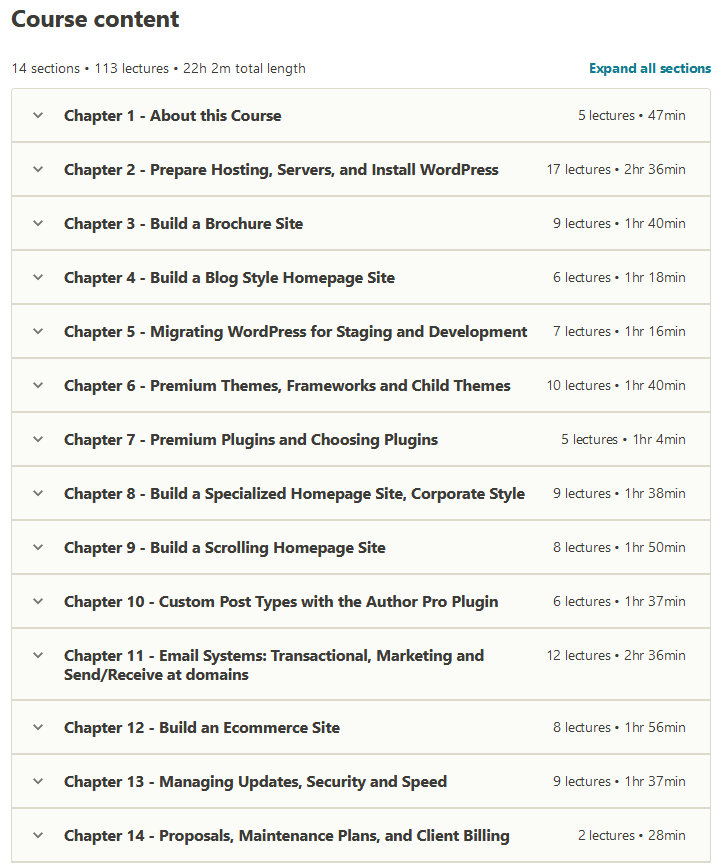Open Chapter 12 - Build an Ecommerce Site title
This screenshot has height=867, width=726.
pos(201,728)
